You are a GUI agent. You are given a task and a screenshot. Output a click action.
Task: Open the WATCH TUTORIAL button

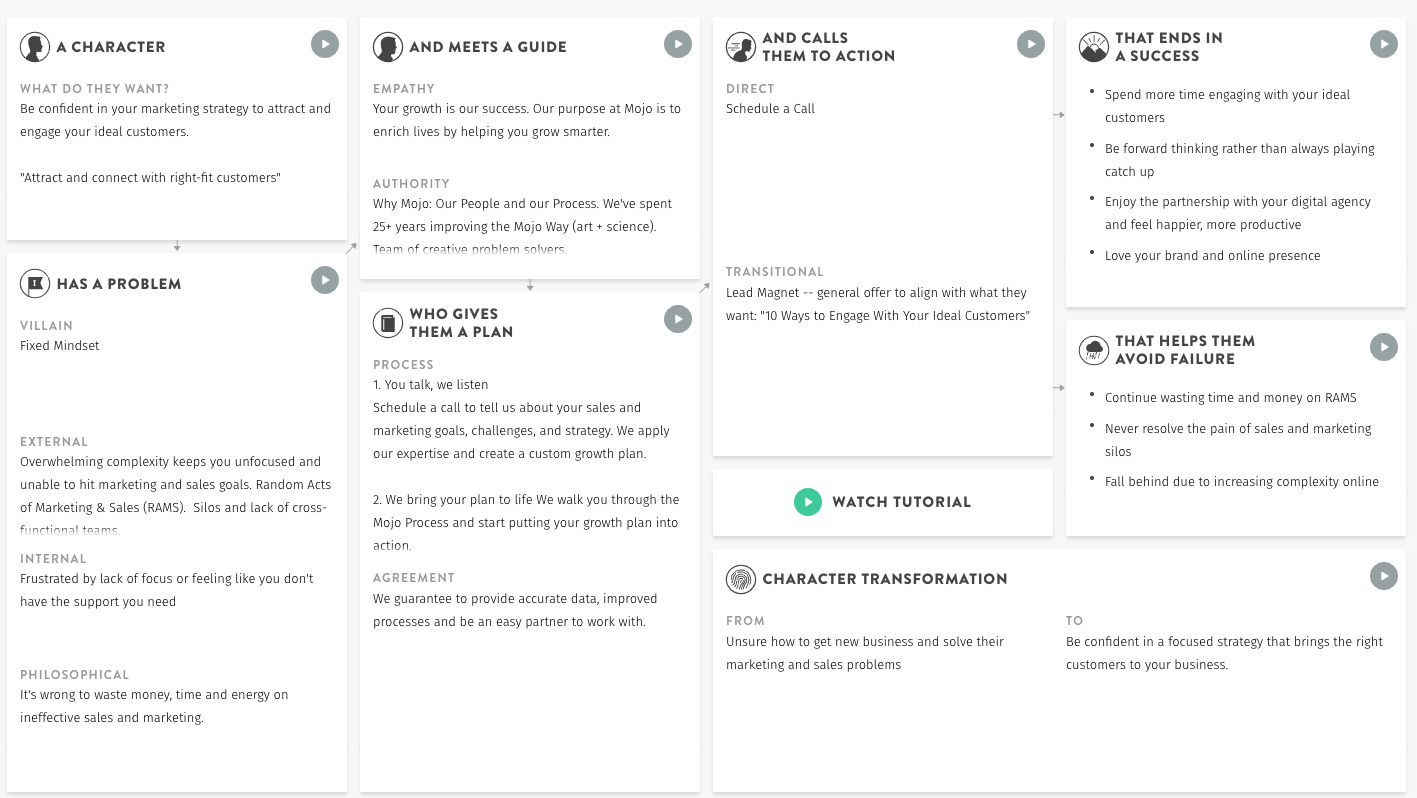(x=899, y=501)
